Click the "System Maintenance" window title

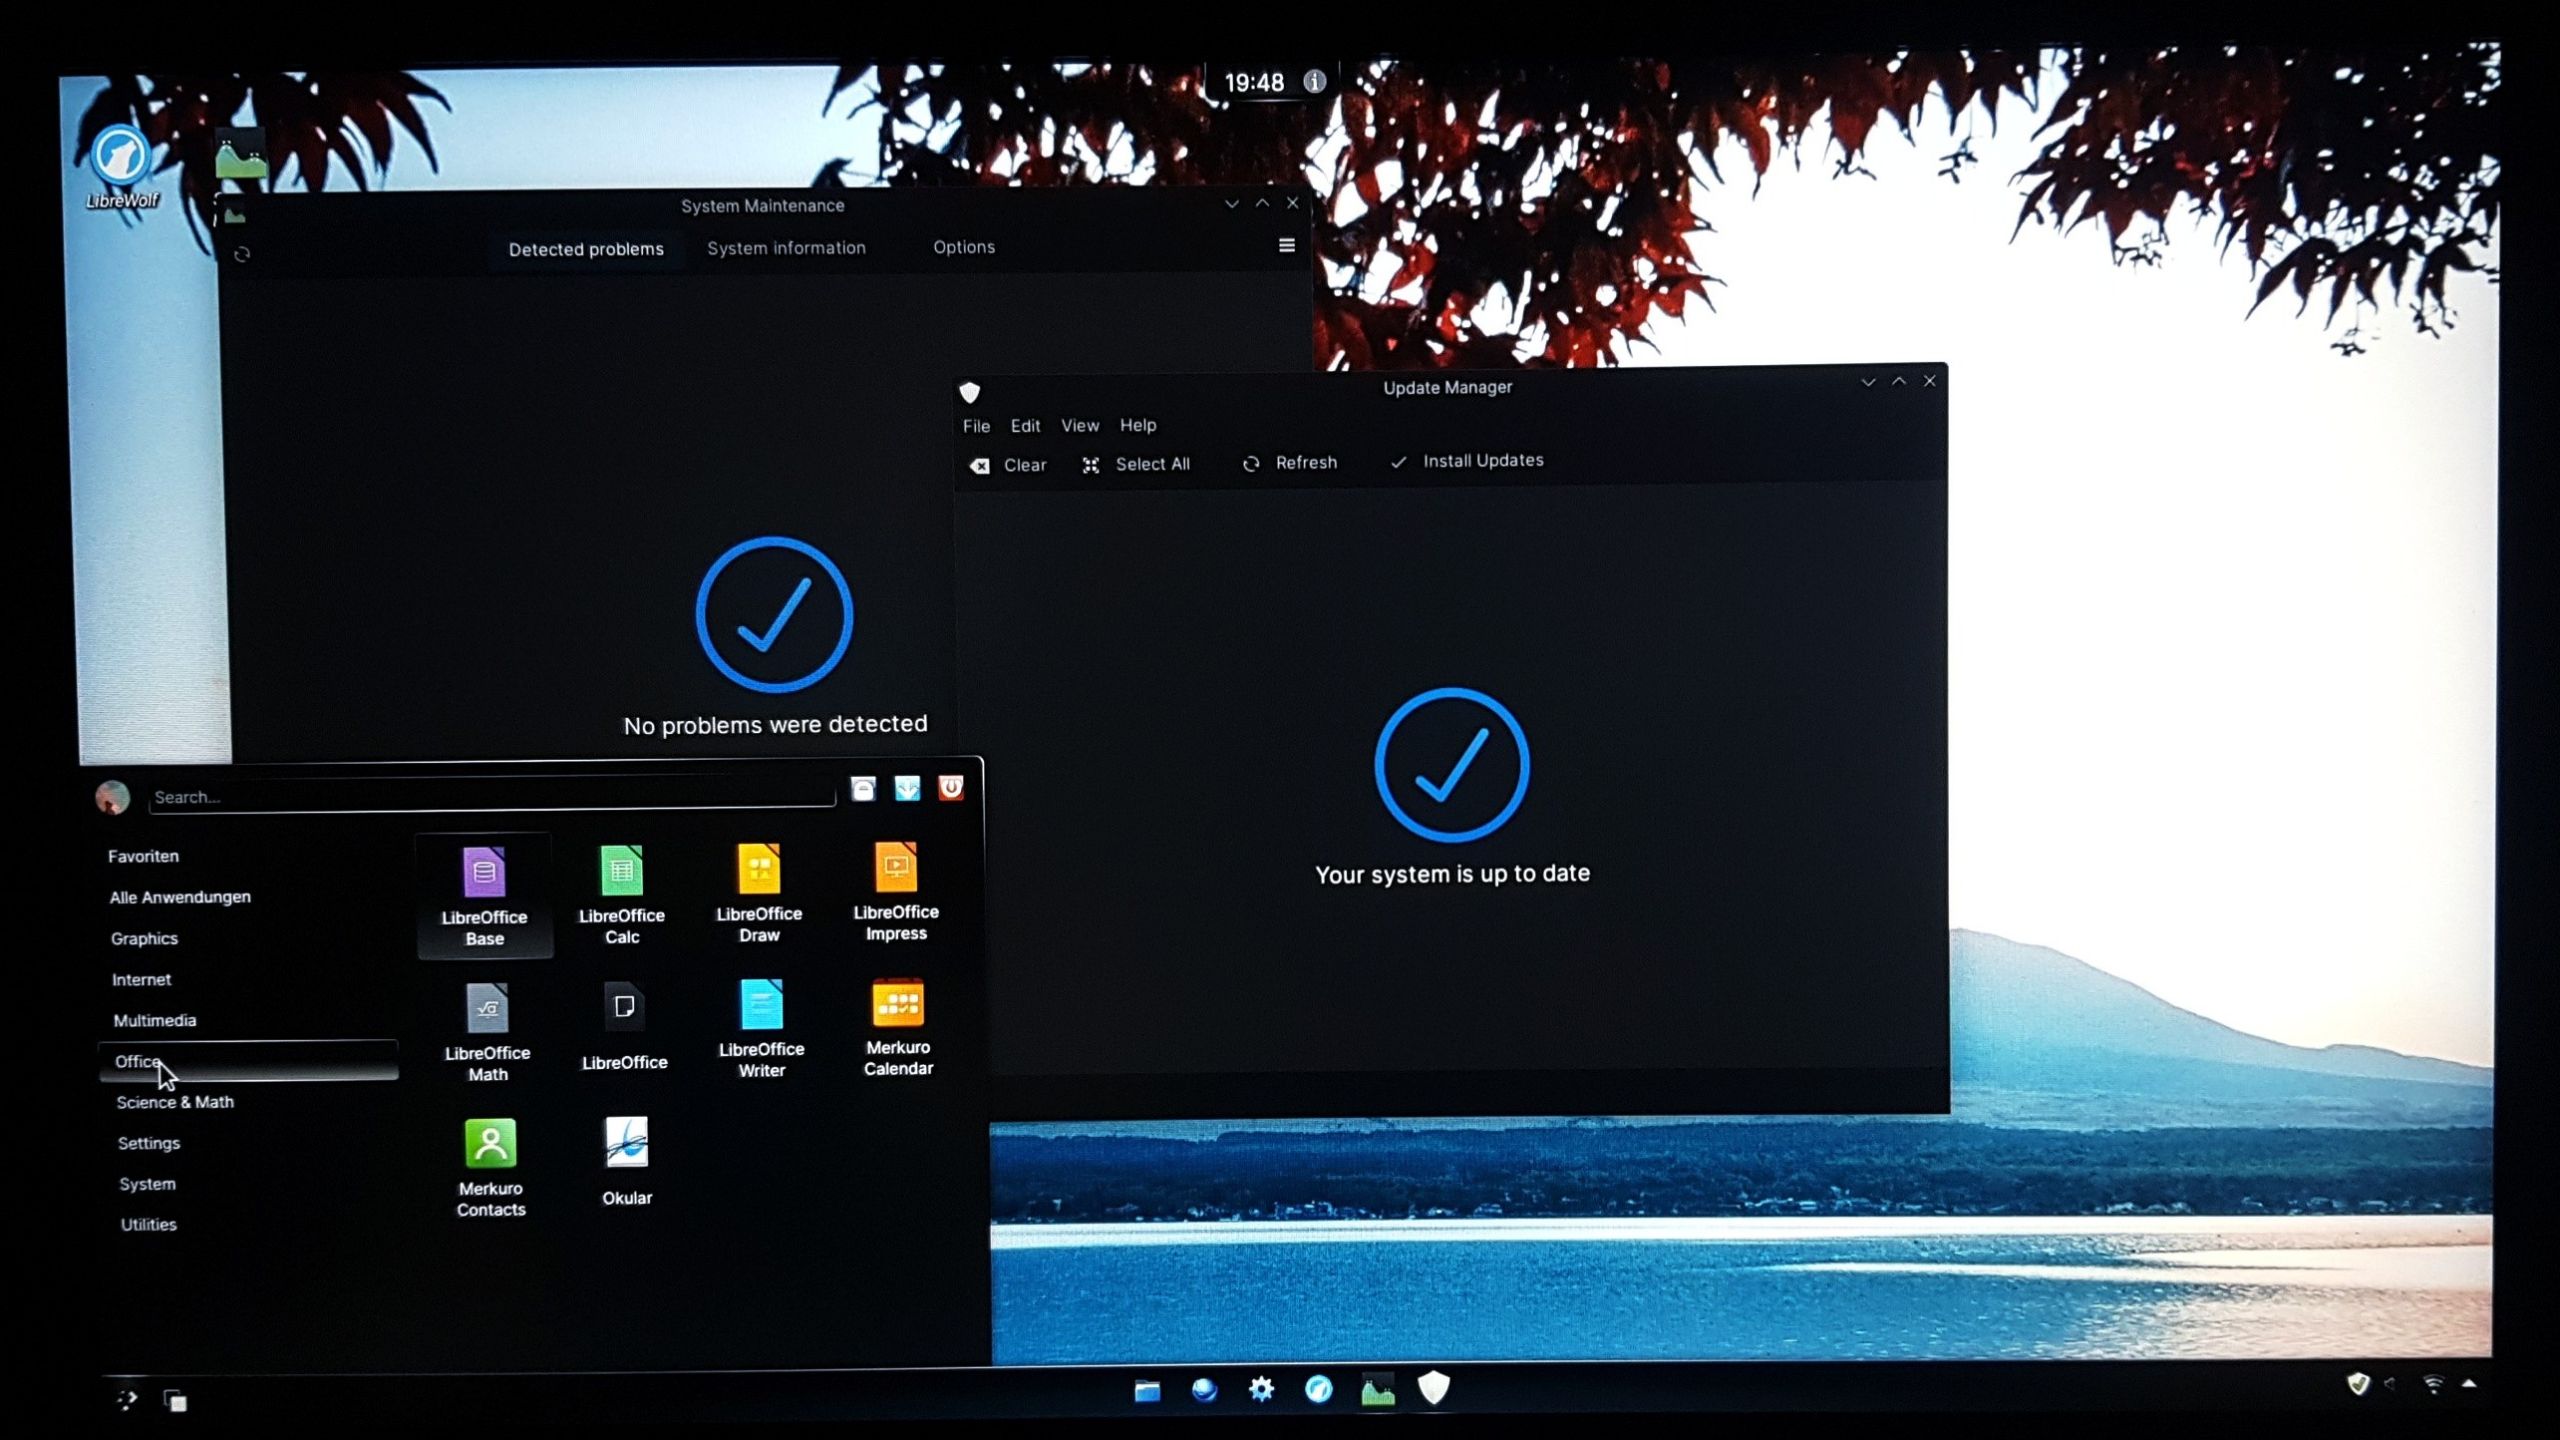[x=762, y=206]
